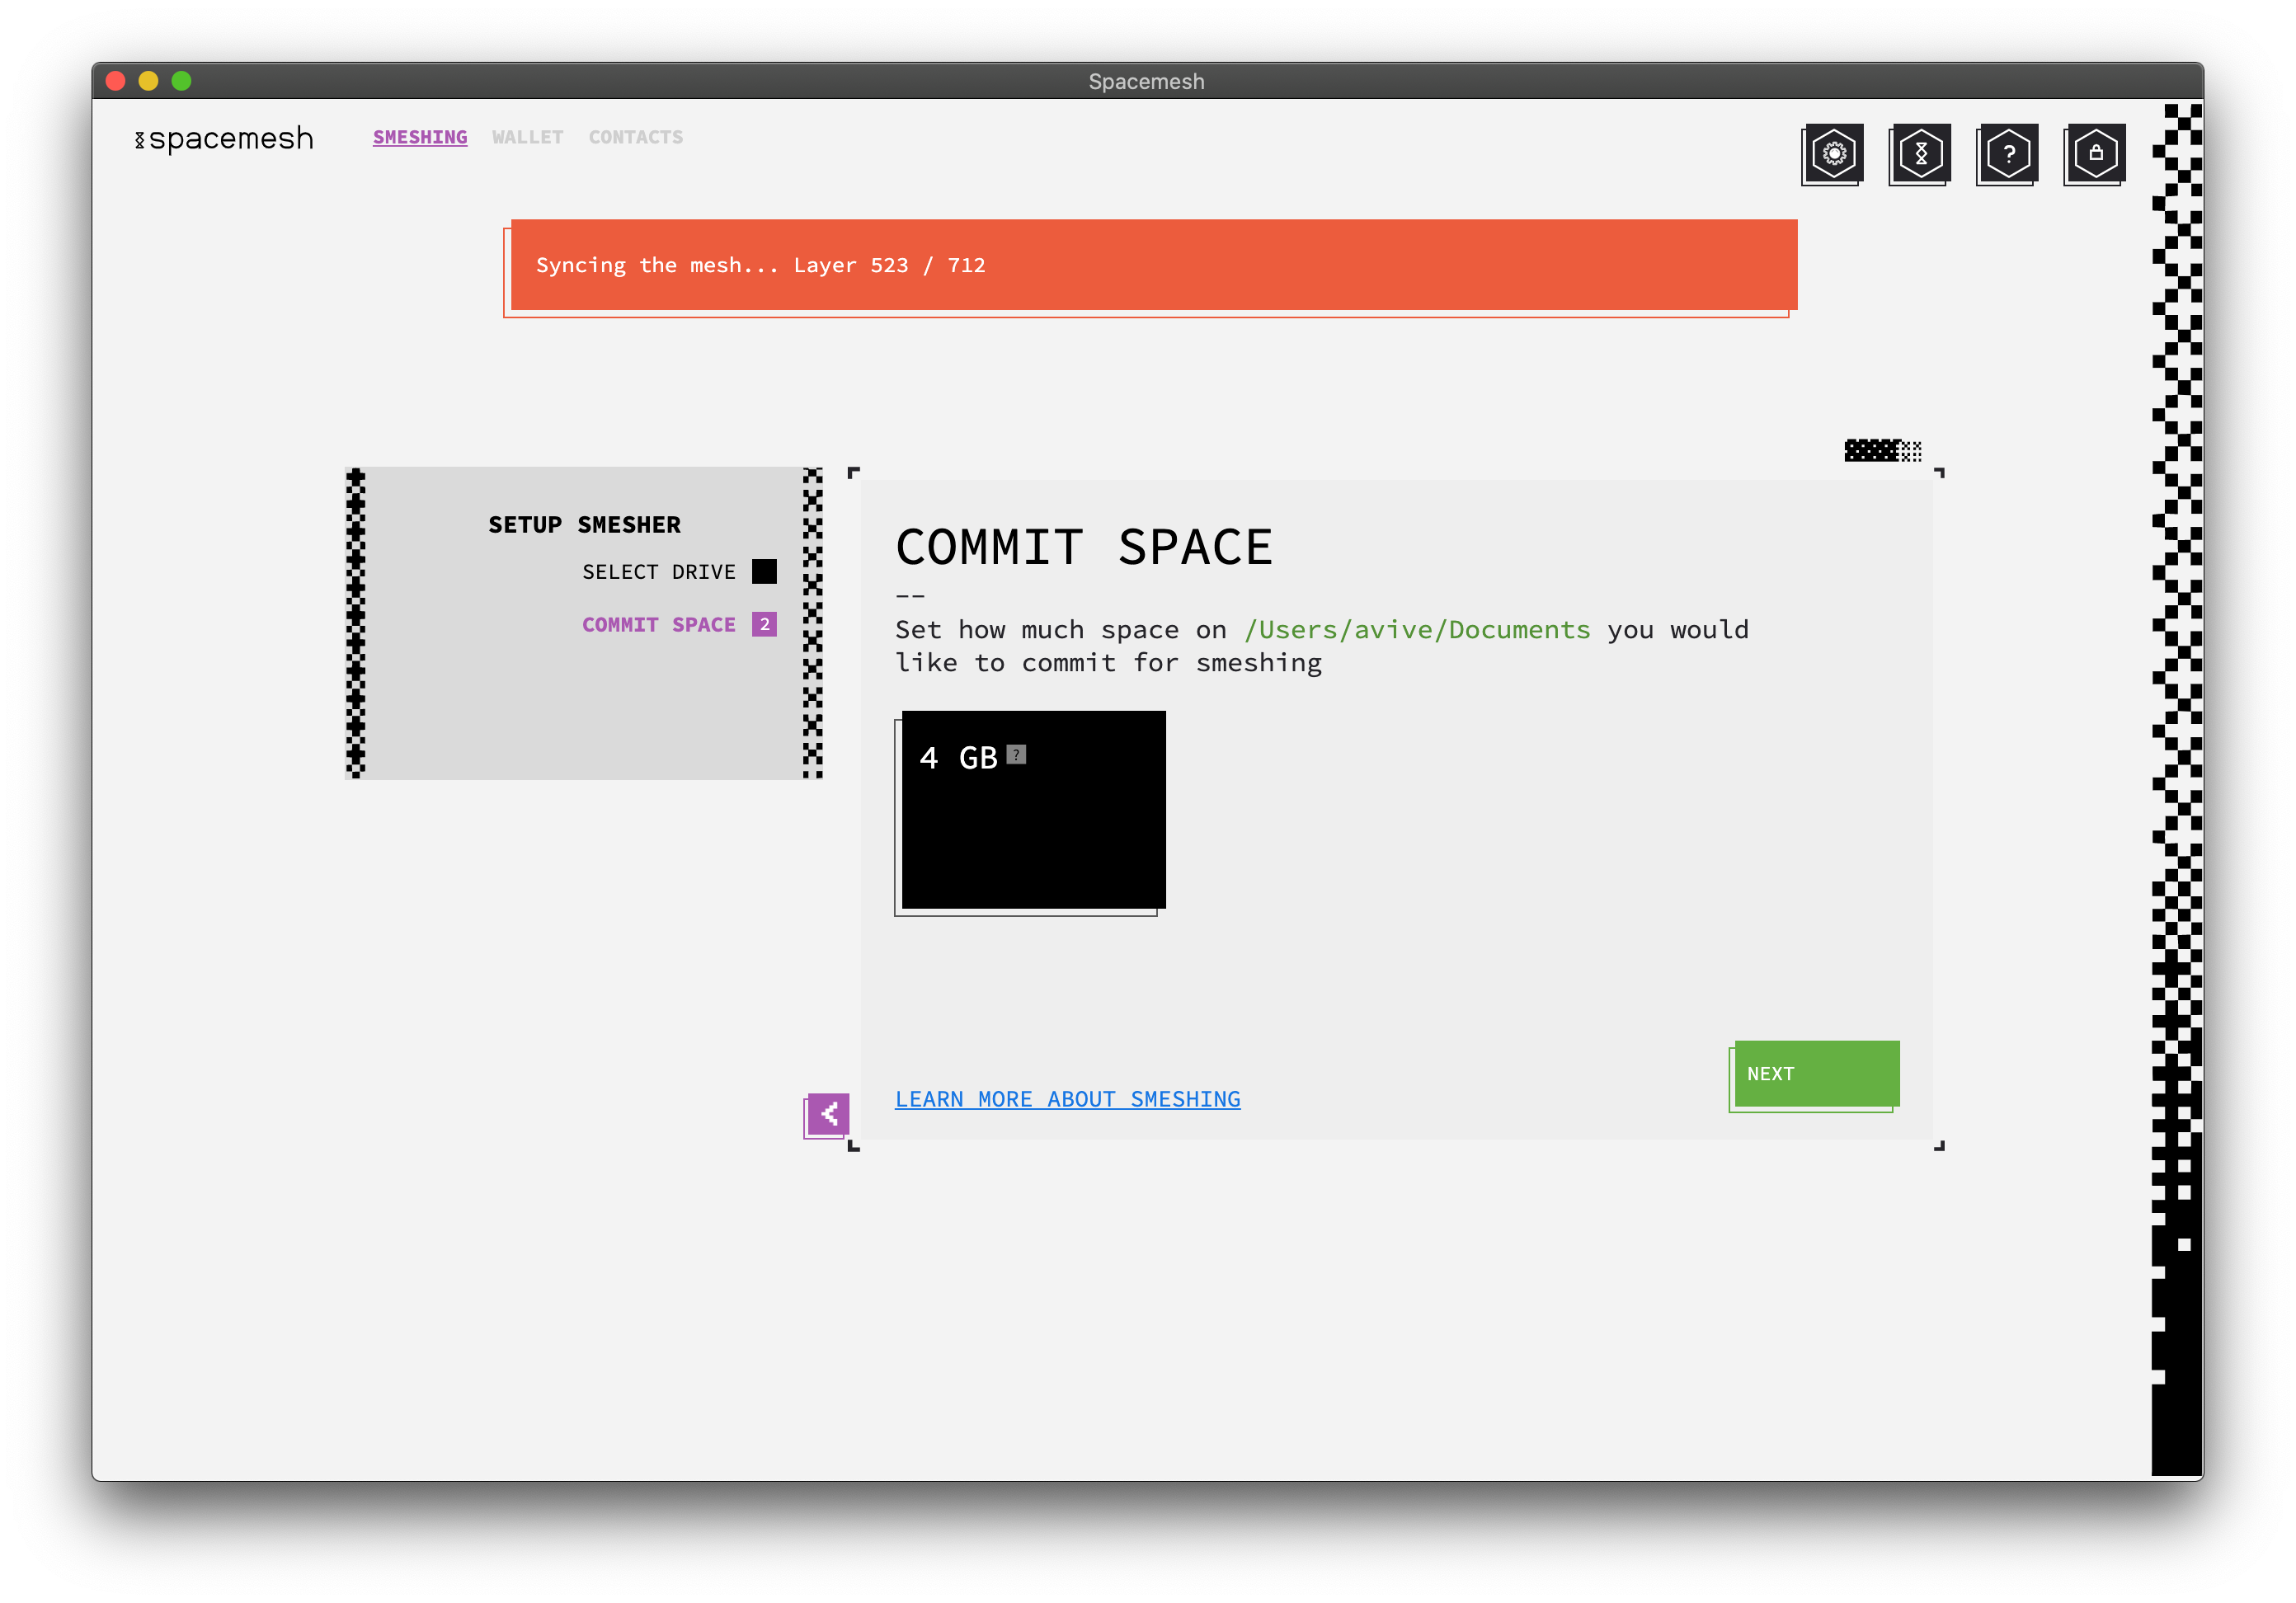Open the Learn More About Smeshing link
The width and height of the screenshot is (2296, 1603).
pos(1067,1099)
